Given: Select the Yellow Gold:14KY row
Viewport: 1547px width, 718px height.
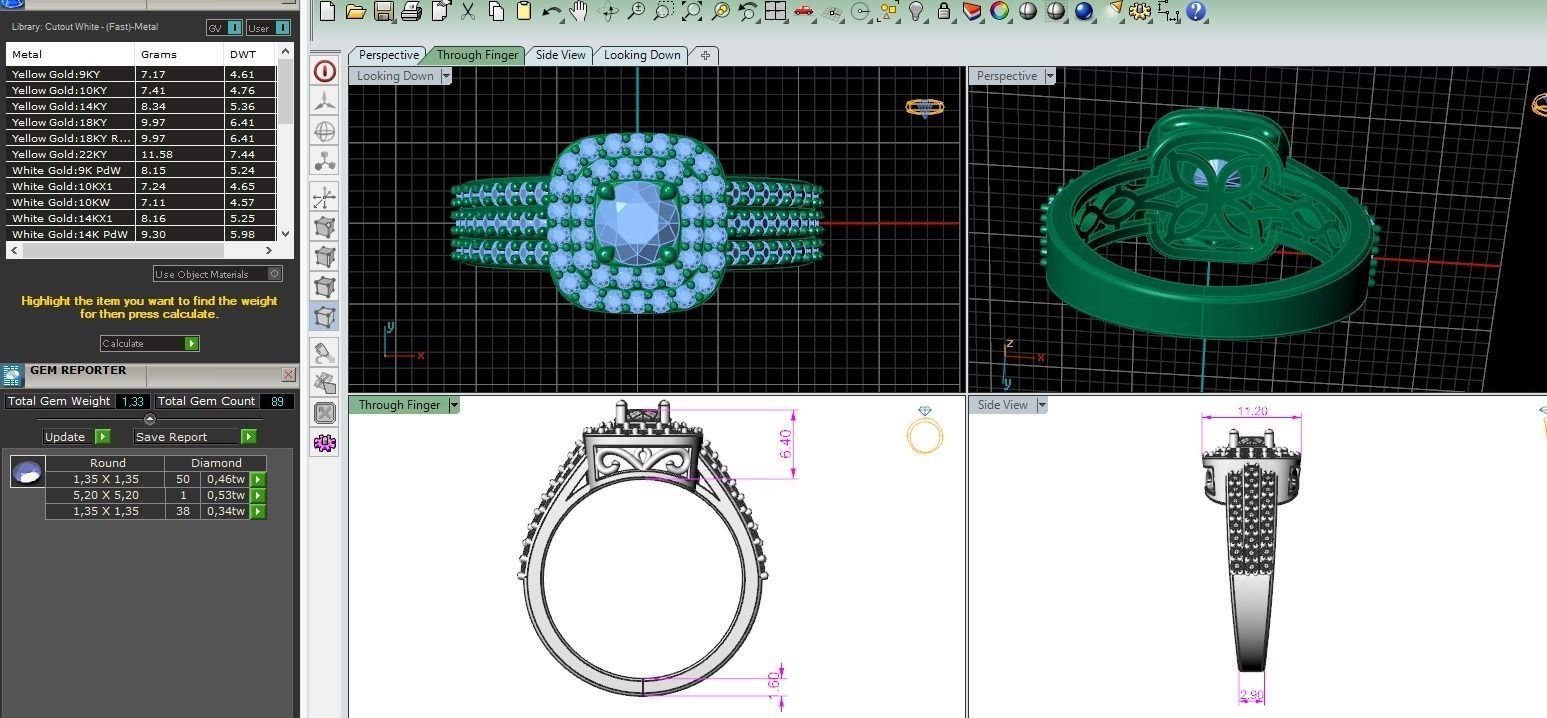Looking at the screenshot, I should tap(141, 106).
